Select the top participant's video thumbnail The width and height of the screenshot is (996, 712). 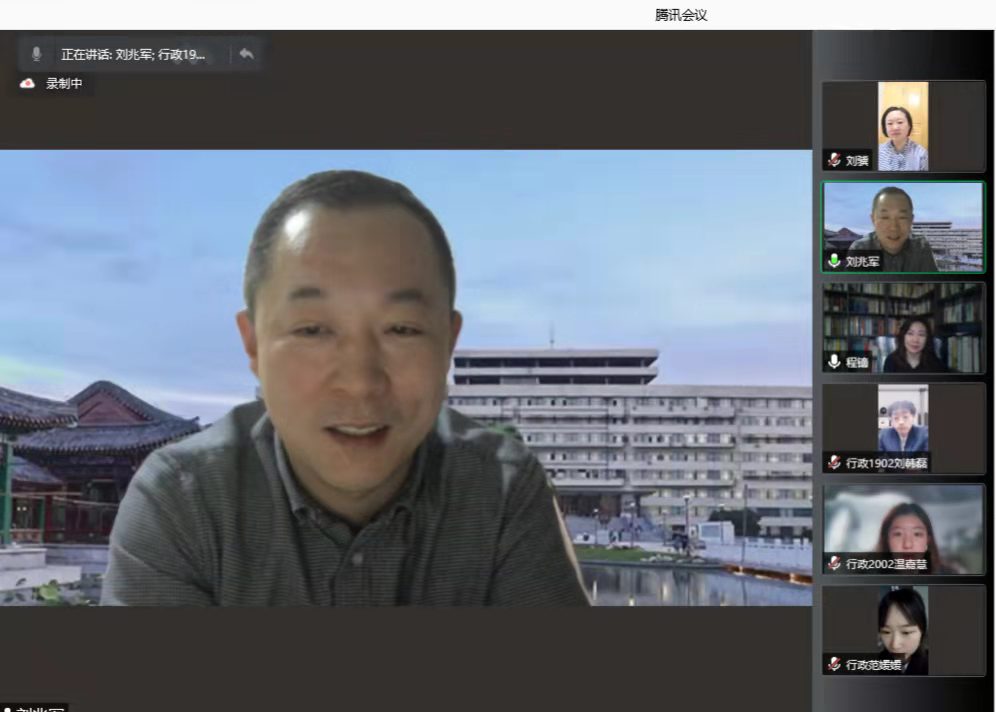(x=903, y=125)
